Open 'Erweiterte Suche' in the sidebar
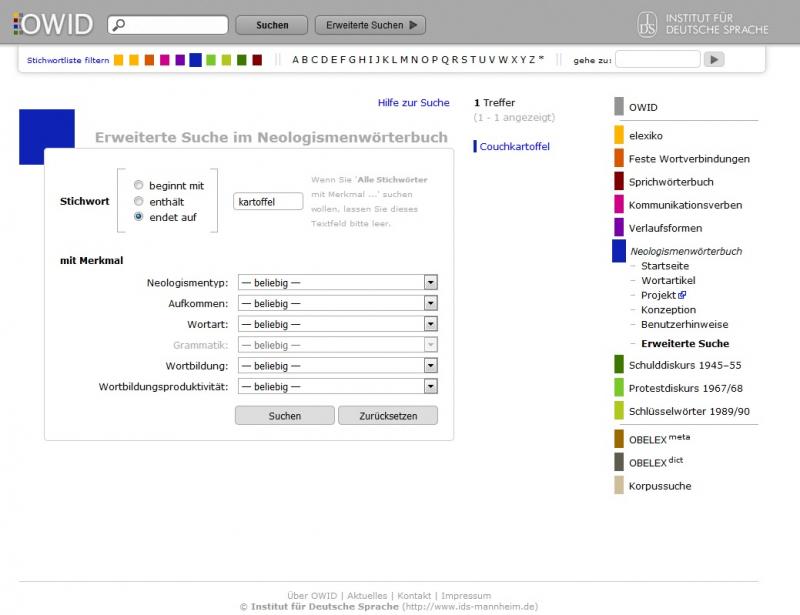This screenshot has height=615, width=800. tap(685, 343)
